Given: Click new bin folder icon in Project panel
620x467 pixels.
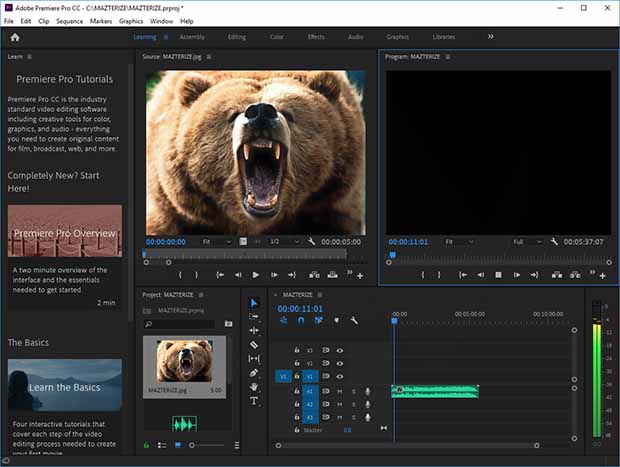Looking at the screenshot, I should pos(229,324).
